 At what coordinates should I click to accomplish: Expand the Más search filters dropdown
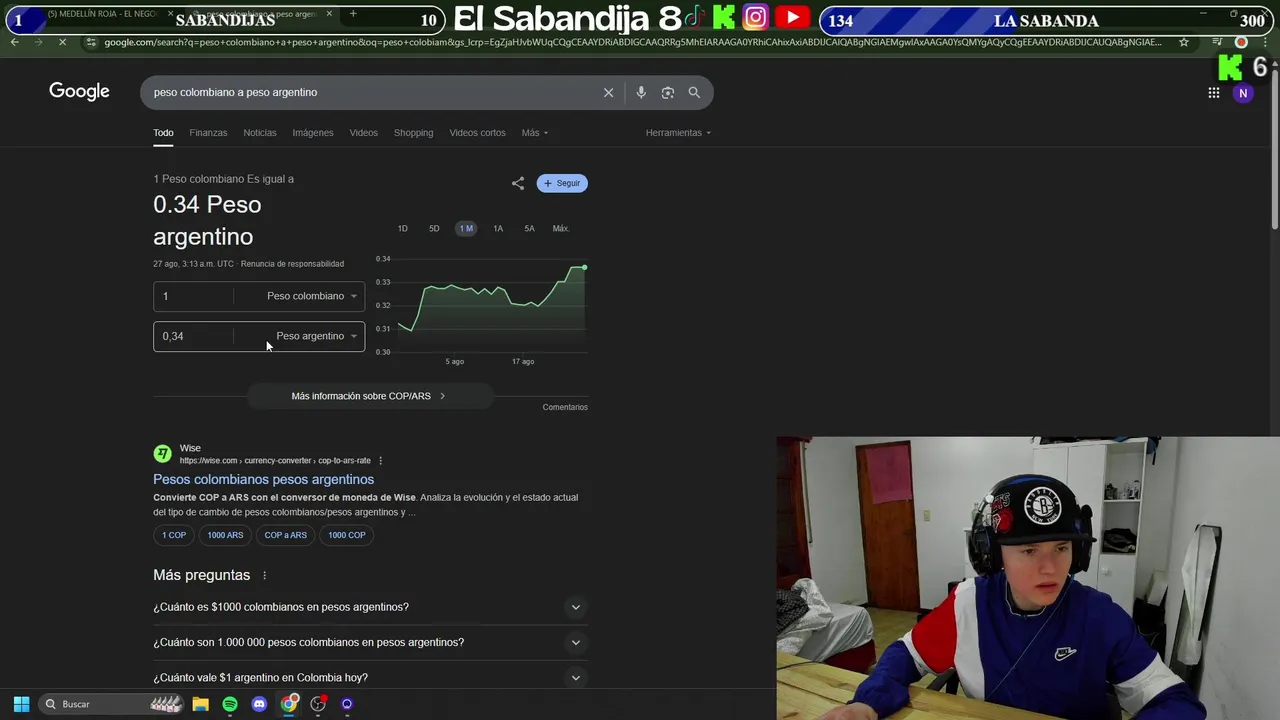[x=535, y=133]
